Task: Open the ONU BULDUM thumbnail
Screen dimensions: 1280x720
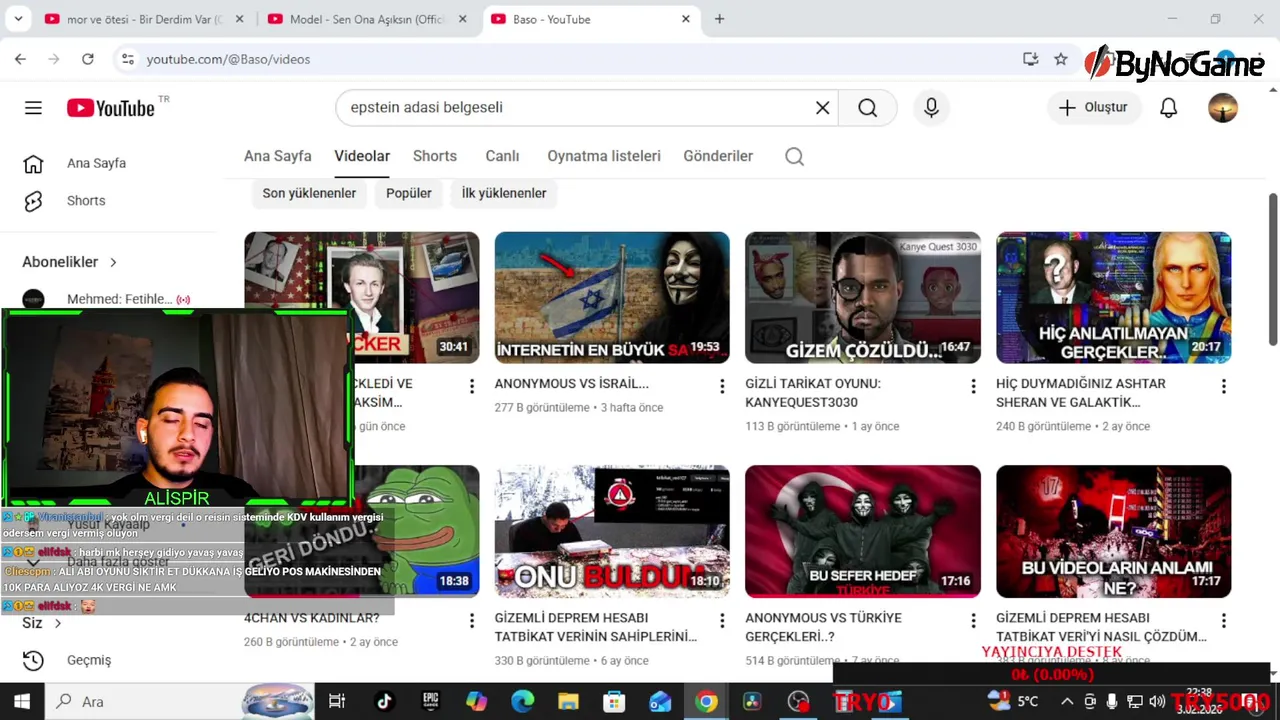Action: [612, 531]
